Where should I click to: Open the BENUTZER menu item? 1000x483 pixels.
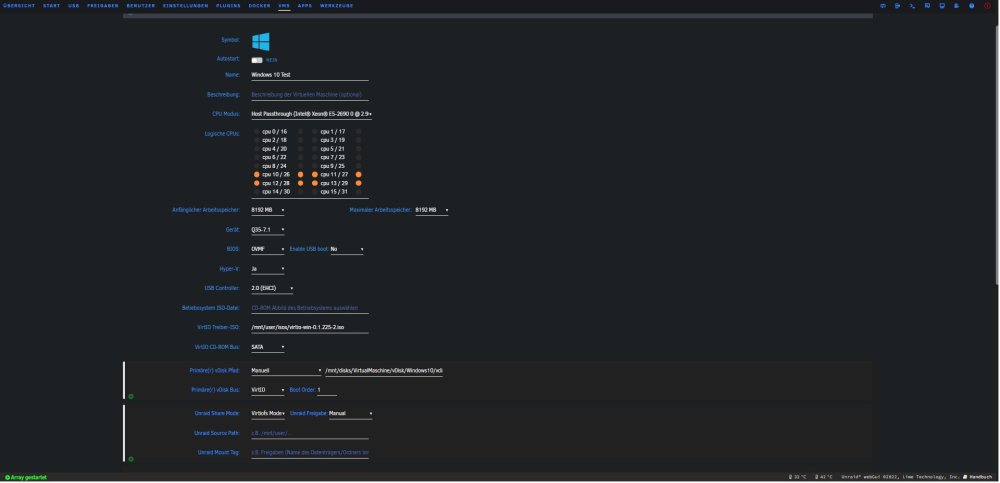click(141, 6)
